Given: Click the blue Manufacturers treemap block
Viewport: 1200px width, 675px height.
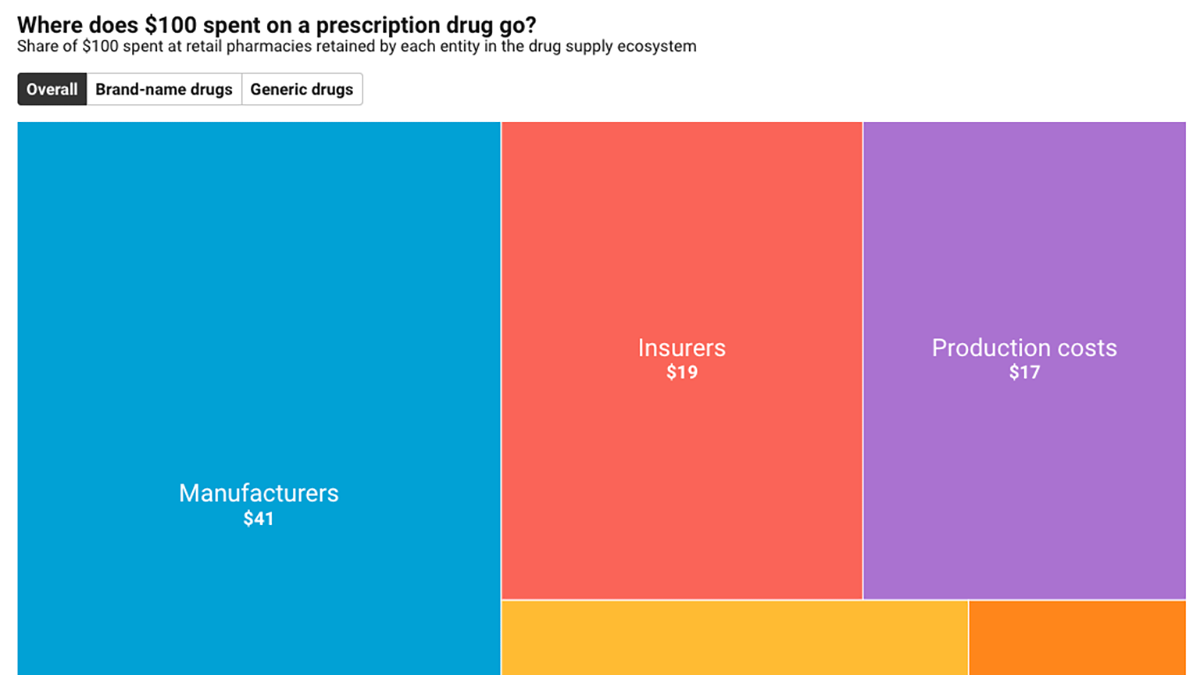Looking at the screenshot, I should click(x=258, y=300).
